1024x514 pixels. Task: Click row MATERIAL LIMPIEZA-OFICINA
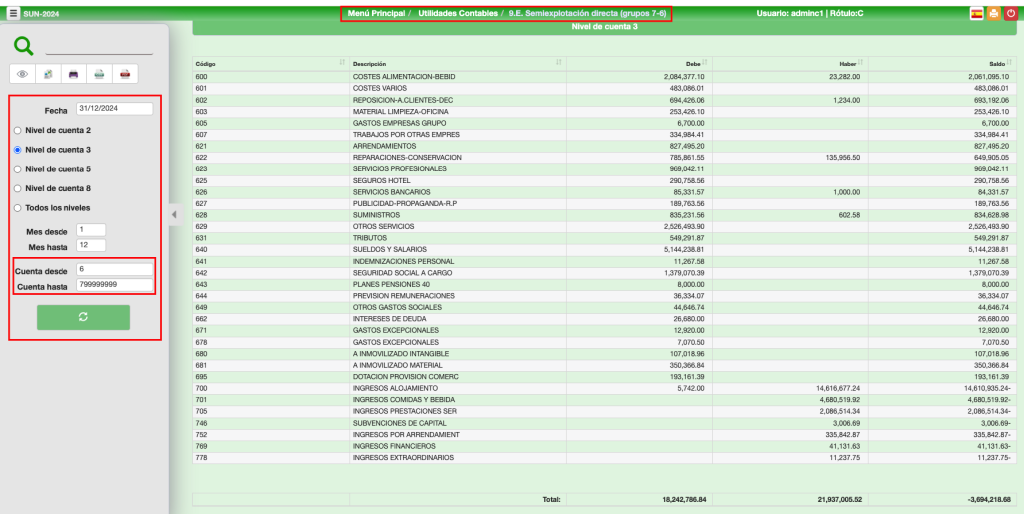(605, 112)
